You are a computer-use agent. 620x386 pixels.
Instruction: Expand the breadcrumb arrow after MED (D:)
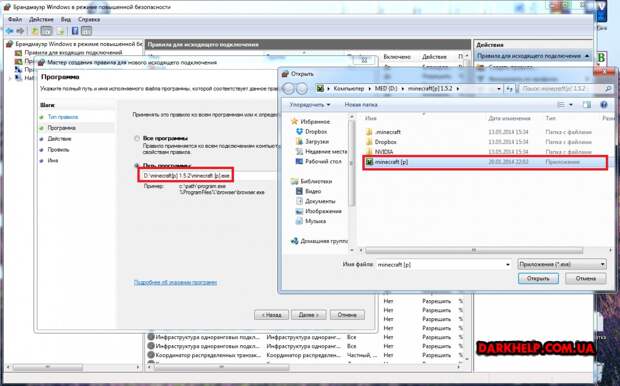pyautogui.click(x=403, y=89)
